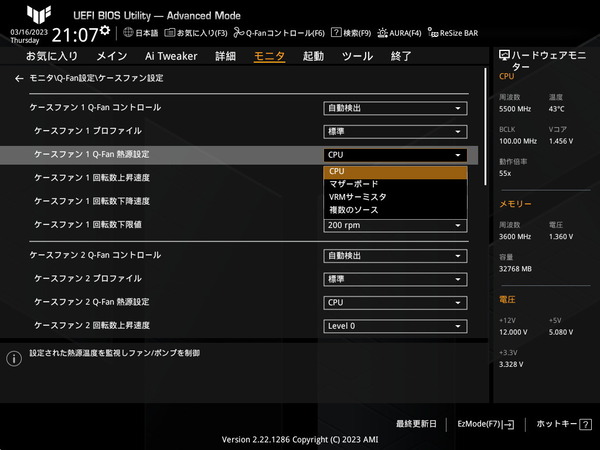
Task: Choose 複数のソース in the heat source list
Action: point(395,210)
